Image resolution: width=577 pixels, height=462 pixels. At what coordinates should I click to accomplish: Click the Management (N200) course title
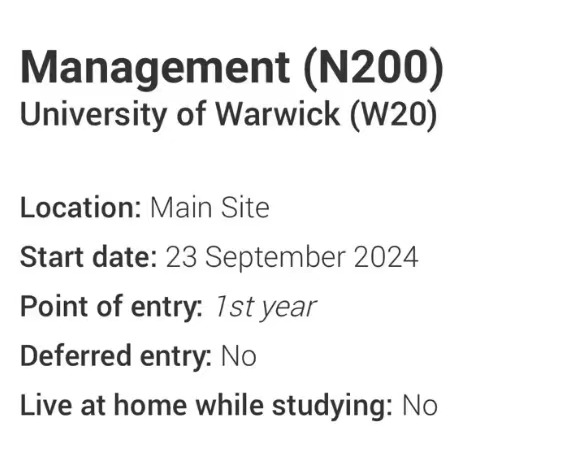232,68
